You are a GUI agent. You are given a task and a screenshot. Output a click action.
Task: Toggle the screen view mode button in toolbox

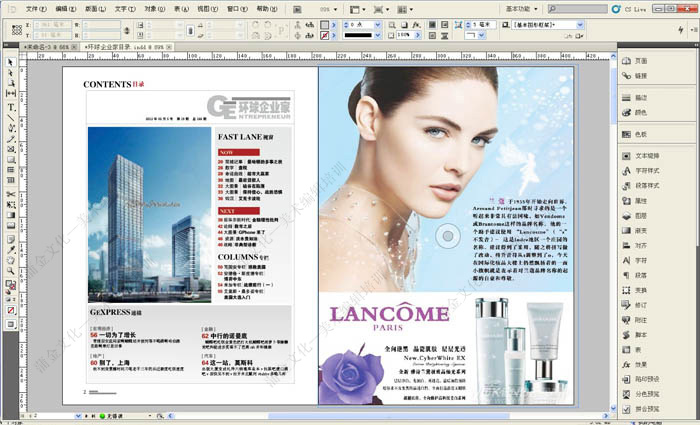coord(11,325)
